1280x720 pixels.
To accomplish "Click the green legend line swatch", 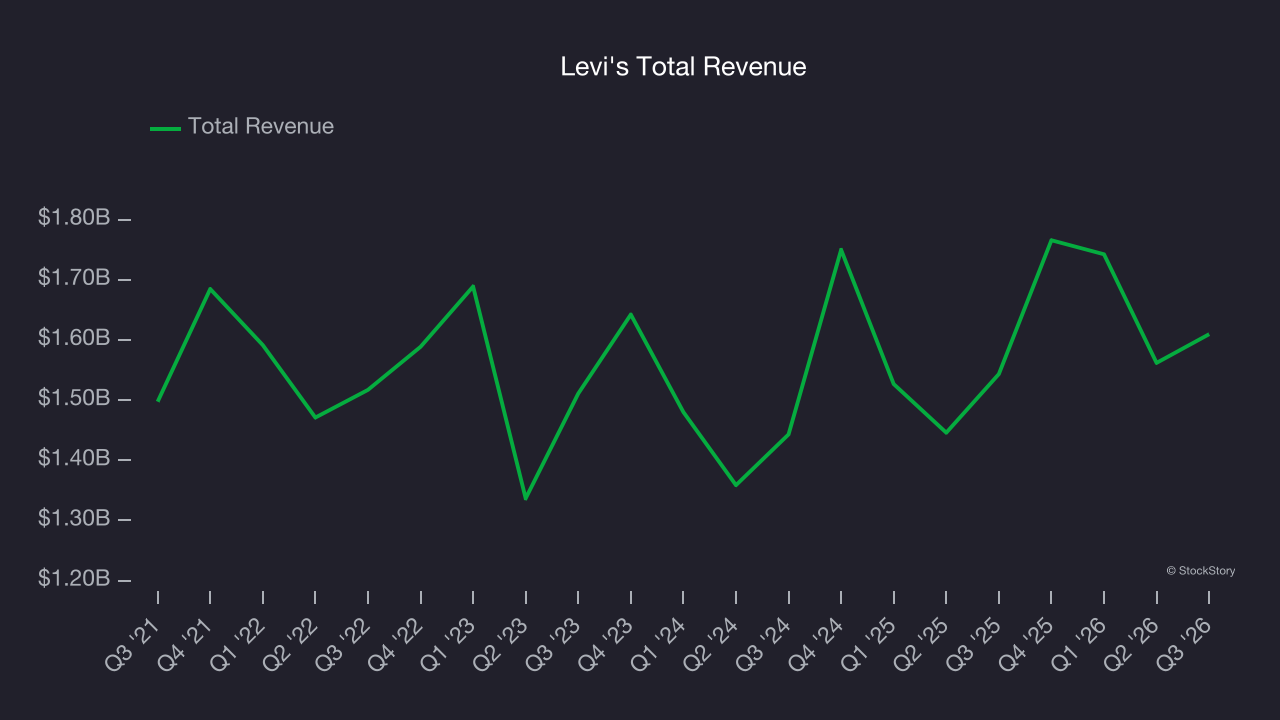I will point(165,128).
